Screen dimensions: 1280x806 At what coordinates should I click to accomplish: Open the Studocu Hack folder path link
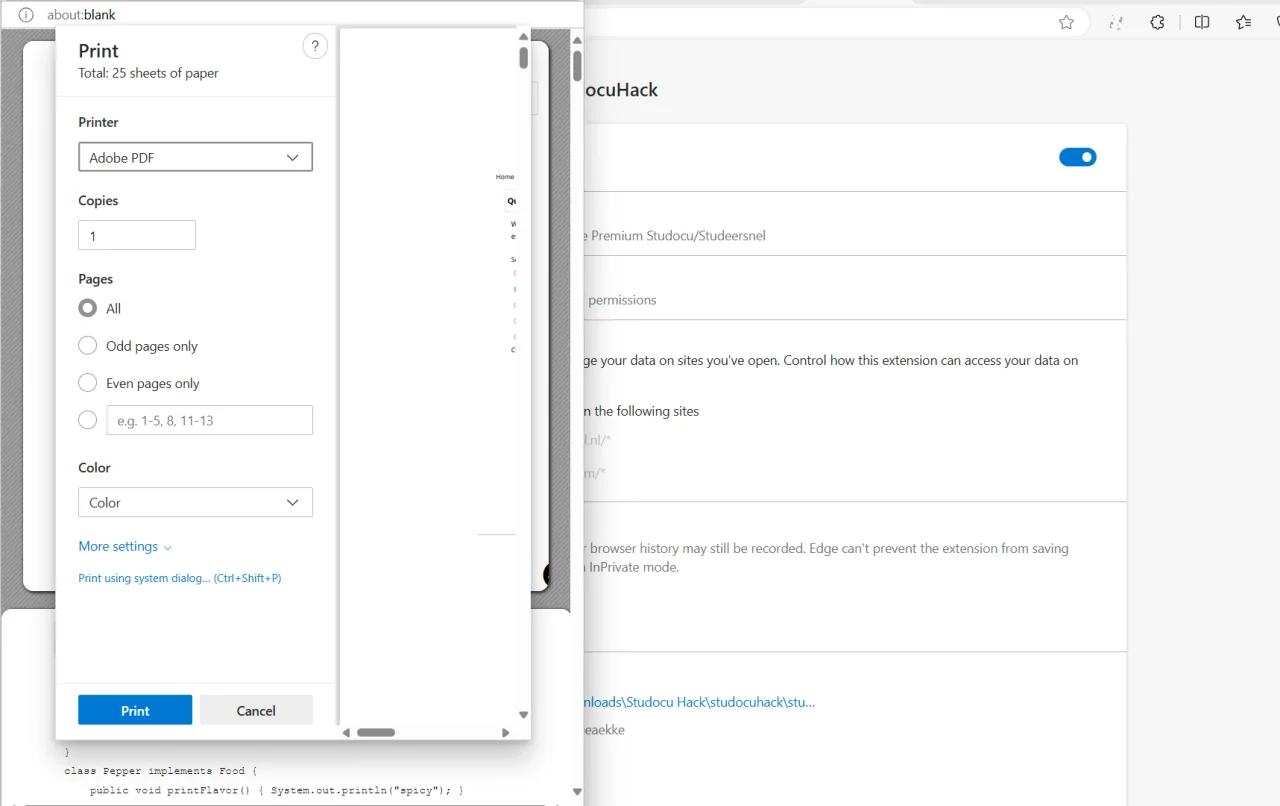[698, 702]
